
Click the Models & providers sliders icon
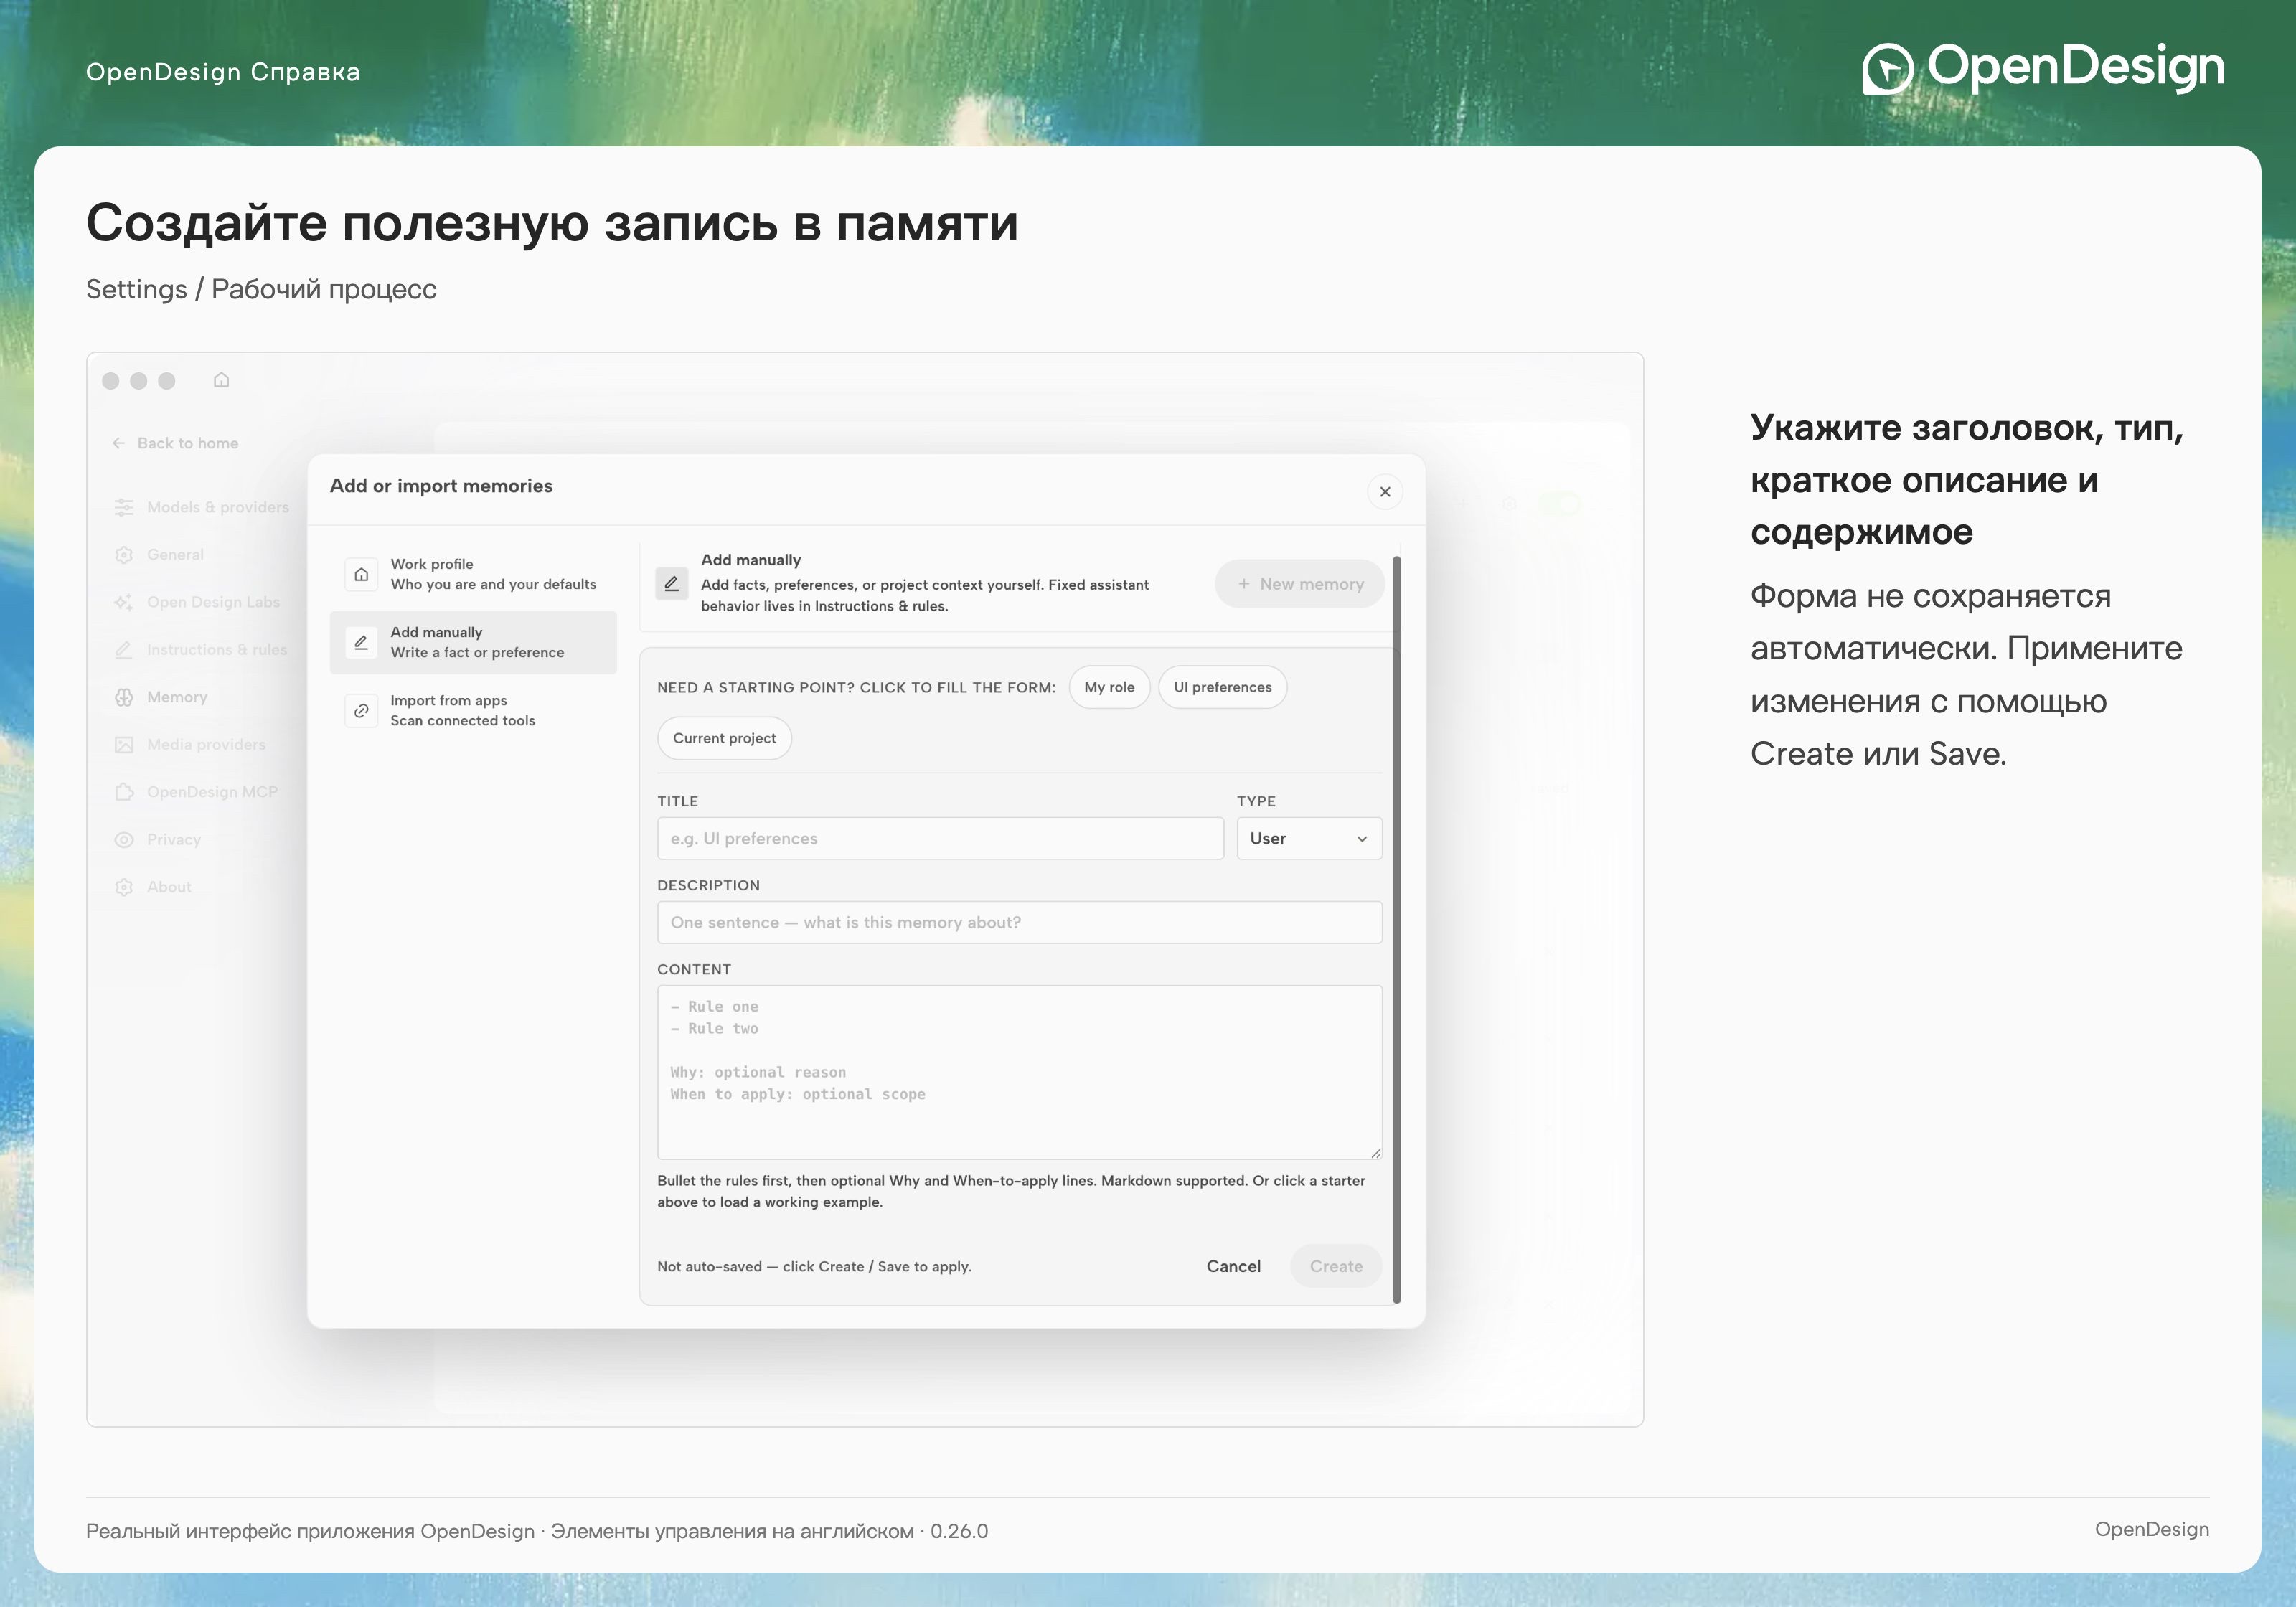124,507
